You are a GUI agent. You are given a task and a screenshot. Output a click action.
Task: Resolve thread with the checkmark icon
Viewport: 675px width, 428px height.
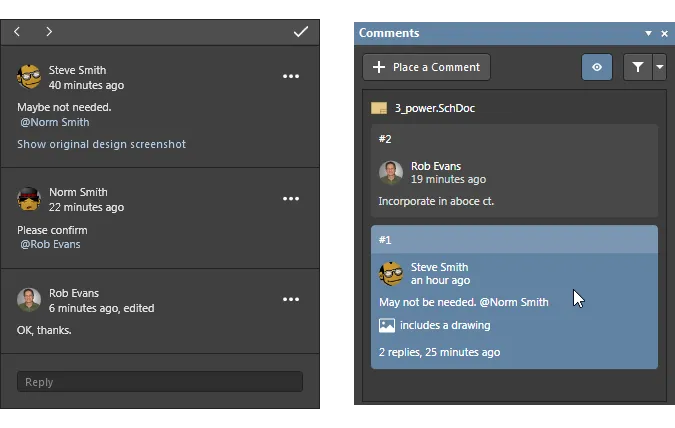coord(301,31)
